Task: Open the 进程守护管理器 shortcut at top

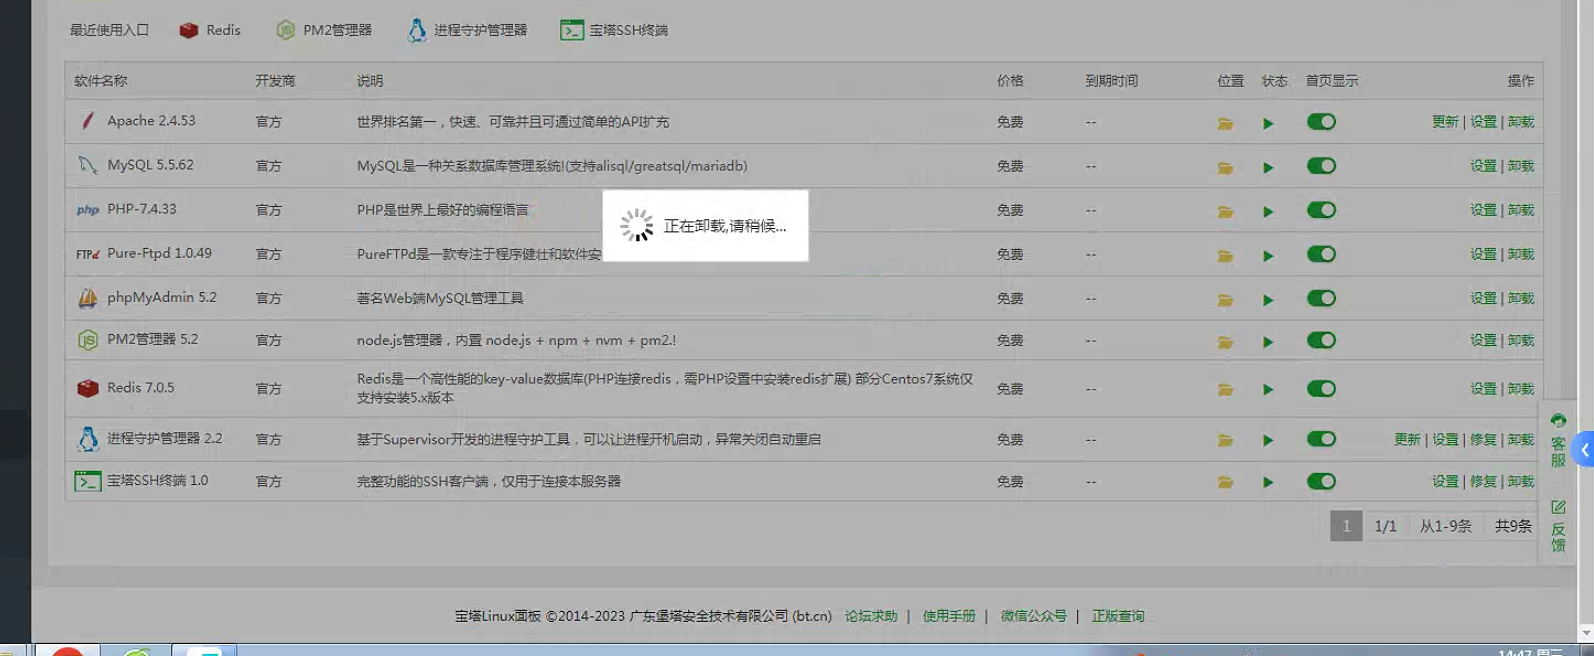Action: click(x=467, y=30)
